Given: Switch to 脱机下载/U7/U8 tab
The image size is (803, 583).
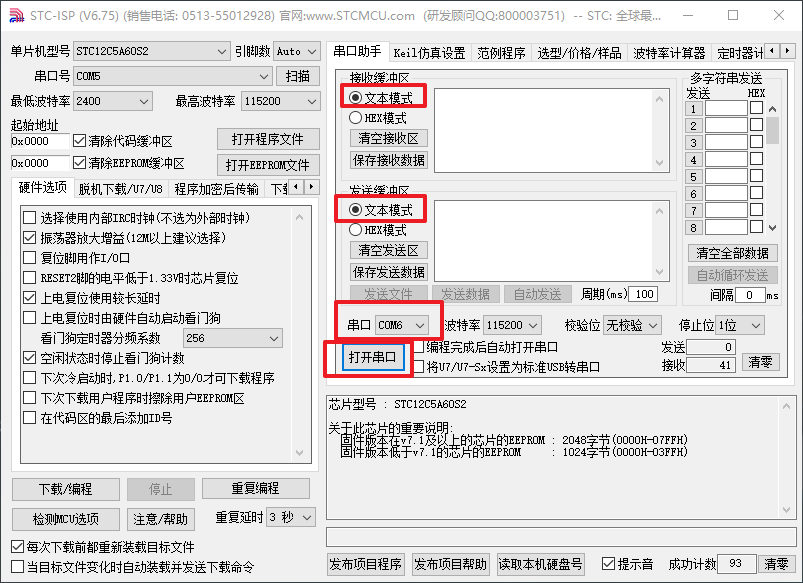Looking at the screenshot, I should (120, 189).
